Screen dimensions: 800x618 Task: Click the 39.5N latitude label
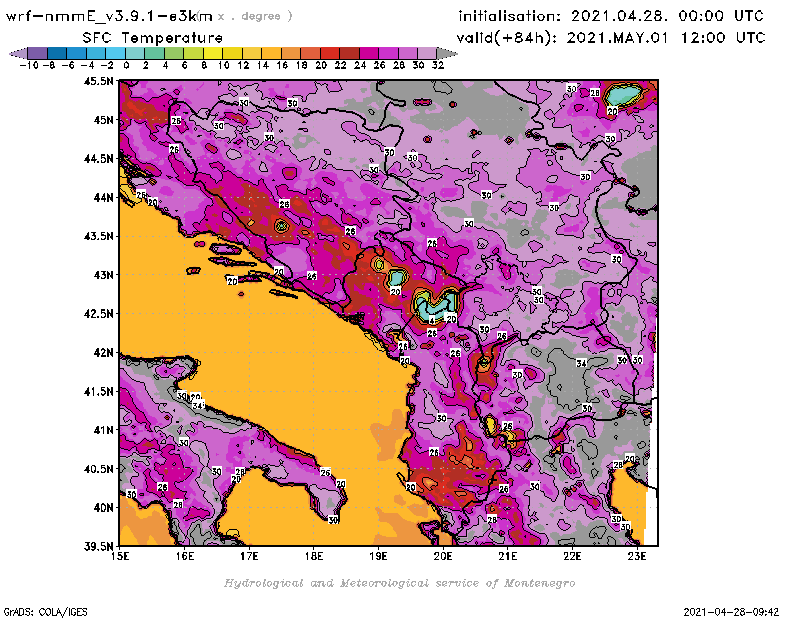[98, 546]
